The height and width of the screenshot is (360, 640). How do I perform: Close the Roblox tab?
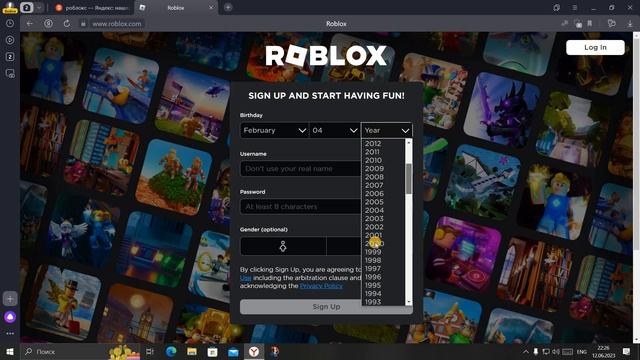[211, 8]
